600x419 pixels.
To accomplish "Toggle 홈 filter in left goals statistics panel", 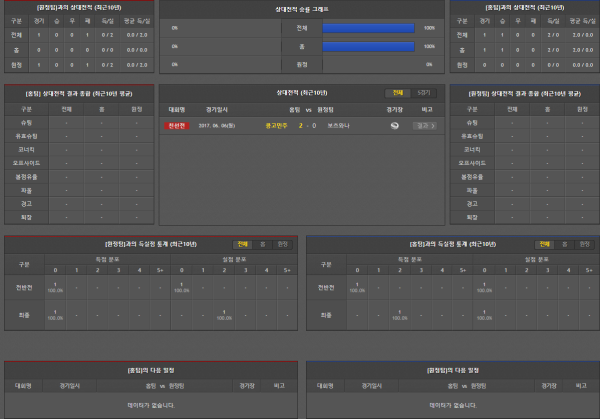I will (x=262, y=243).
